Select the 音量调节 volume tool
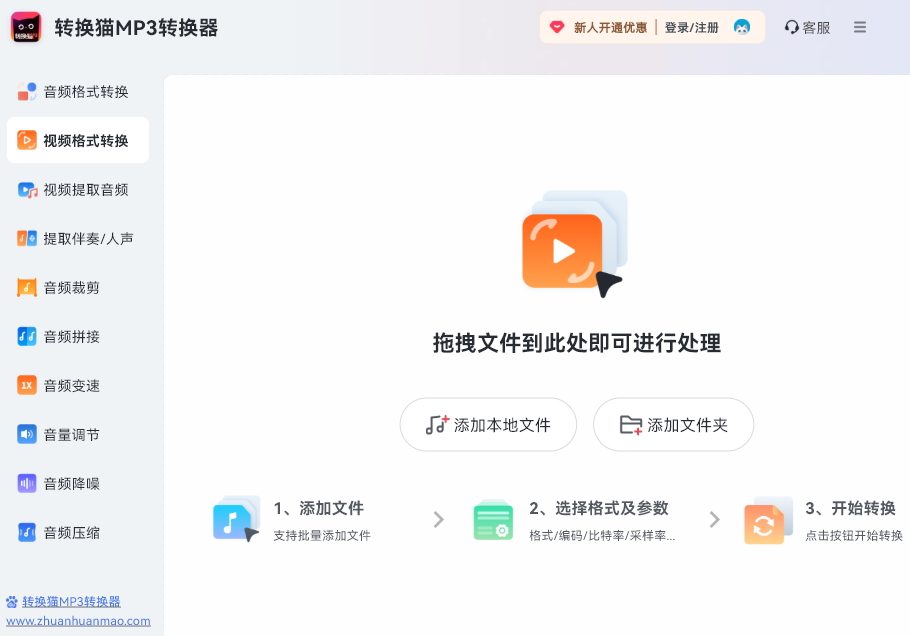910x636 pixels. (x=77, y=434)
